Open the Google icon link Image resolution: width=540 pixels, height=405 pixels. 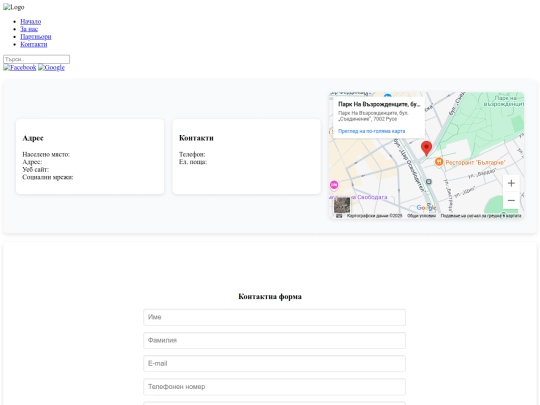click(51, 68)
